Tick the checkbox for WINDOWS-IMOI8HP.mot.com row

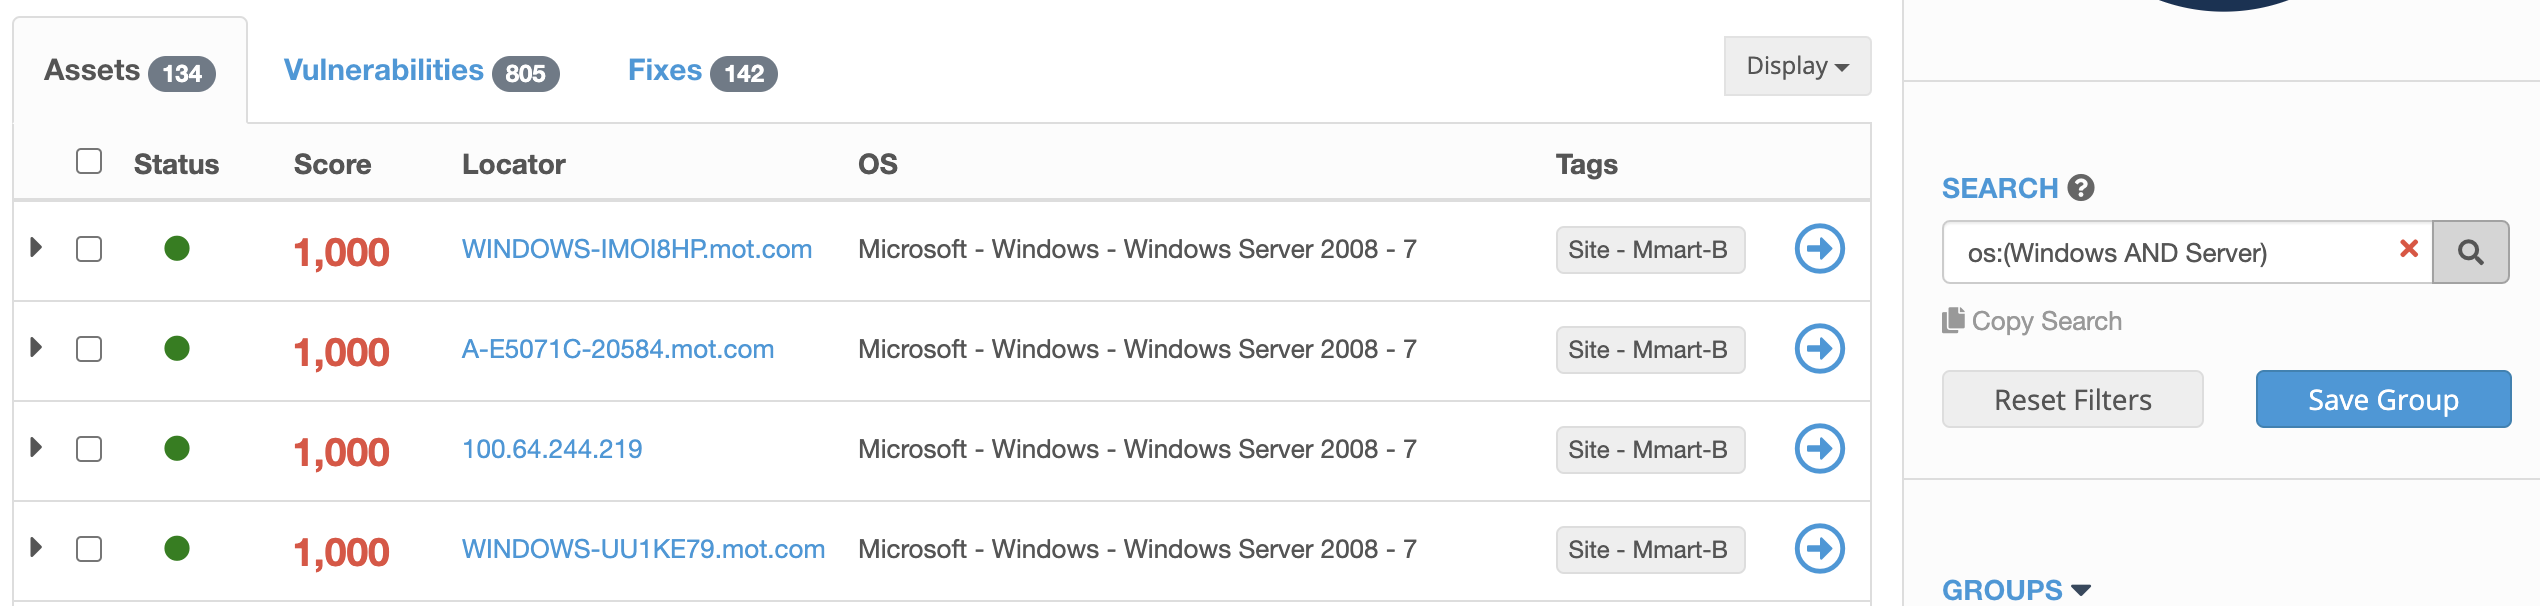[x=89, y=249]
